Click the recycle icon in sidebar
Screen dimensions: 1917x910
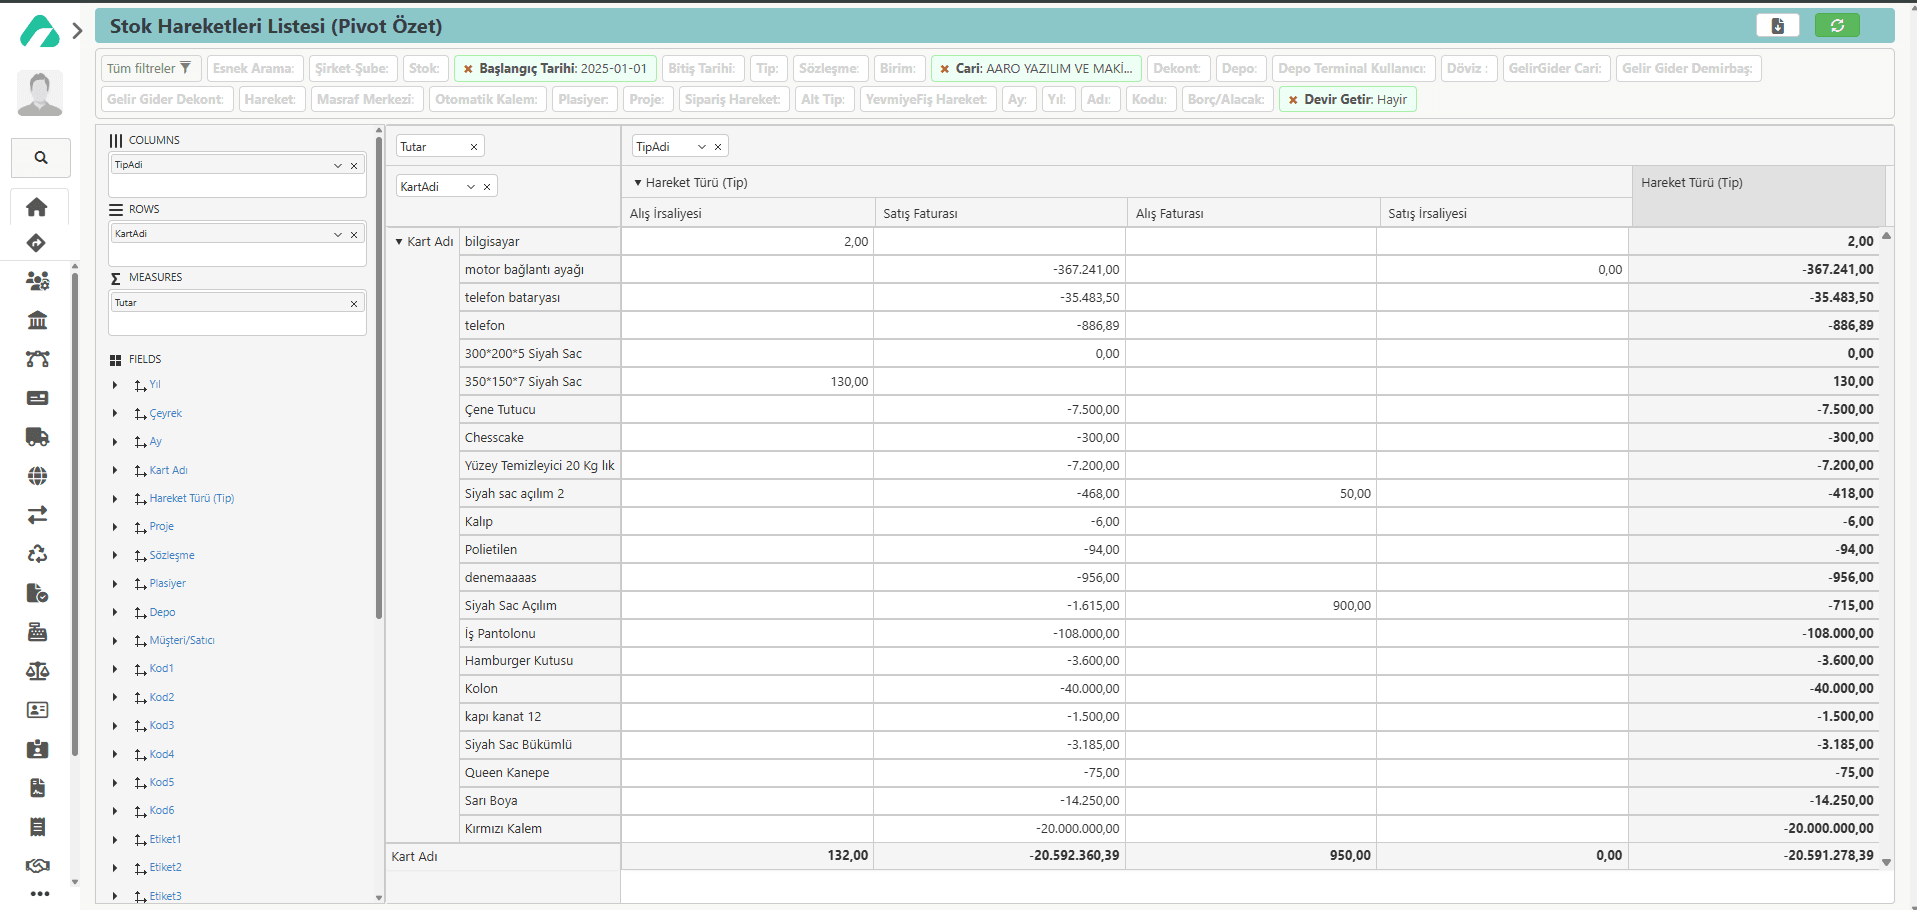(37, 554)
